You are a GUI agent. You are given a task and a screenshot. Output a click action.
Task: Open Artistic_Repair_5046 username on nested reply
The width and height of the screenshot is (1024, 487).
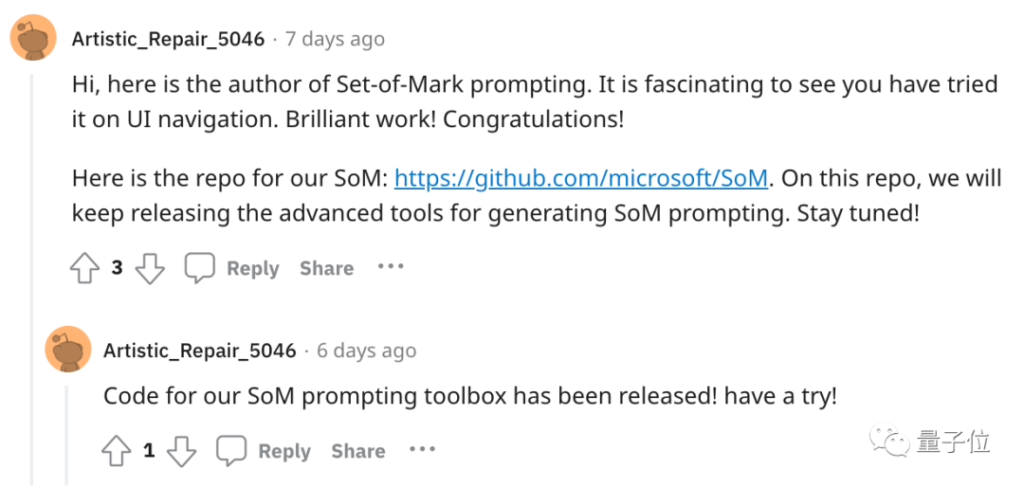[200, 351]
